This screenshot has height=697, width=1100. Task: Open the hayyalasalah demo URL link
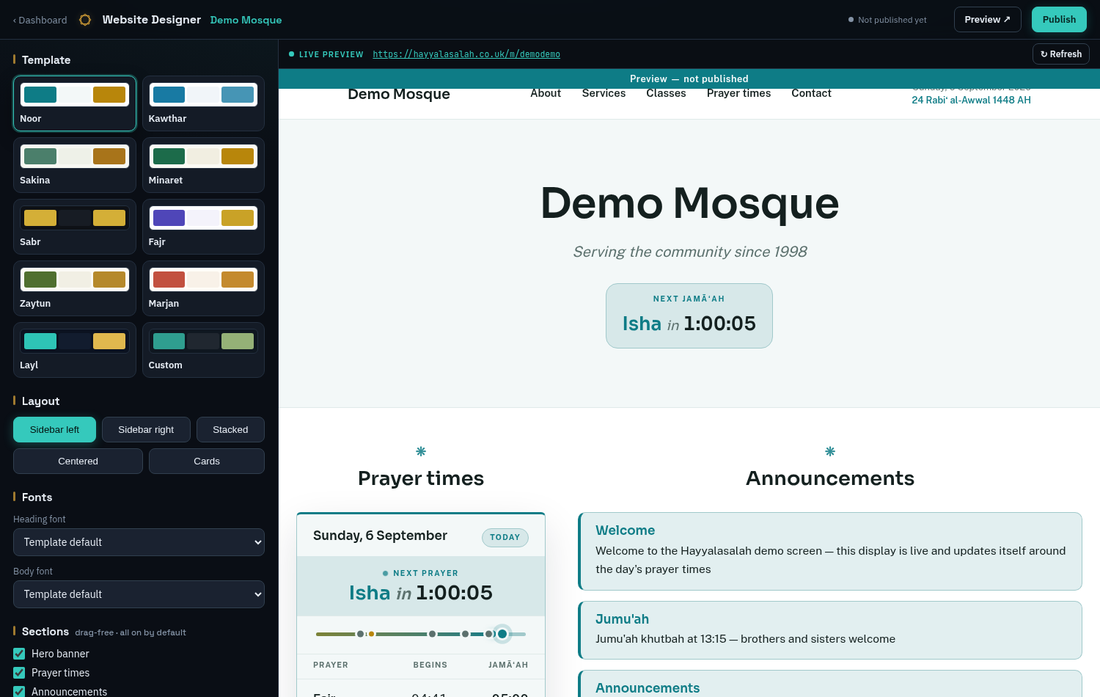(x=466, y=54)
